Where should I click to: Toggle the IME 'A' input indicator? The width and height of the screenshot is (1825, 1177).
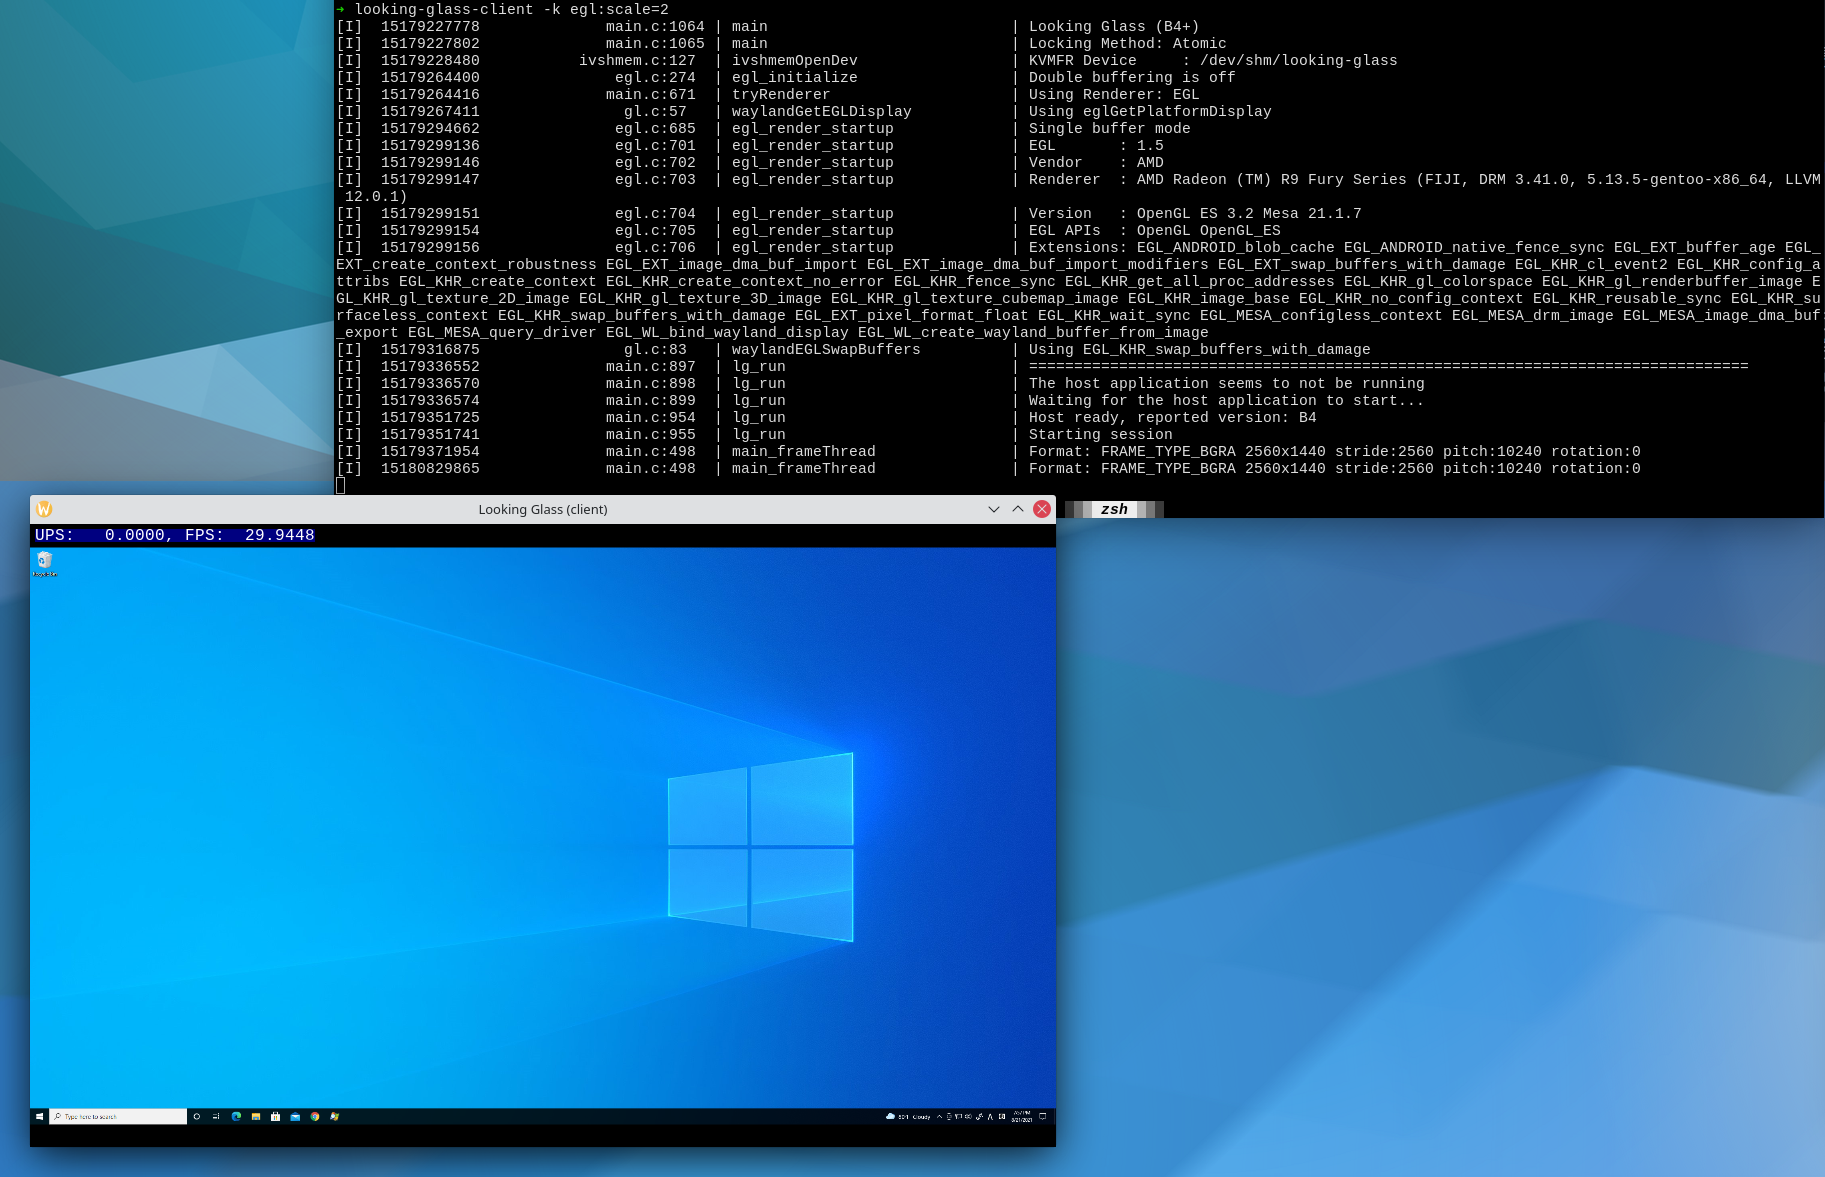click(x=990, y=1116)
